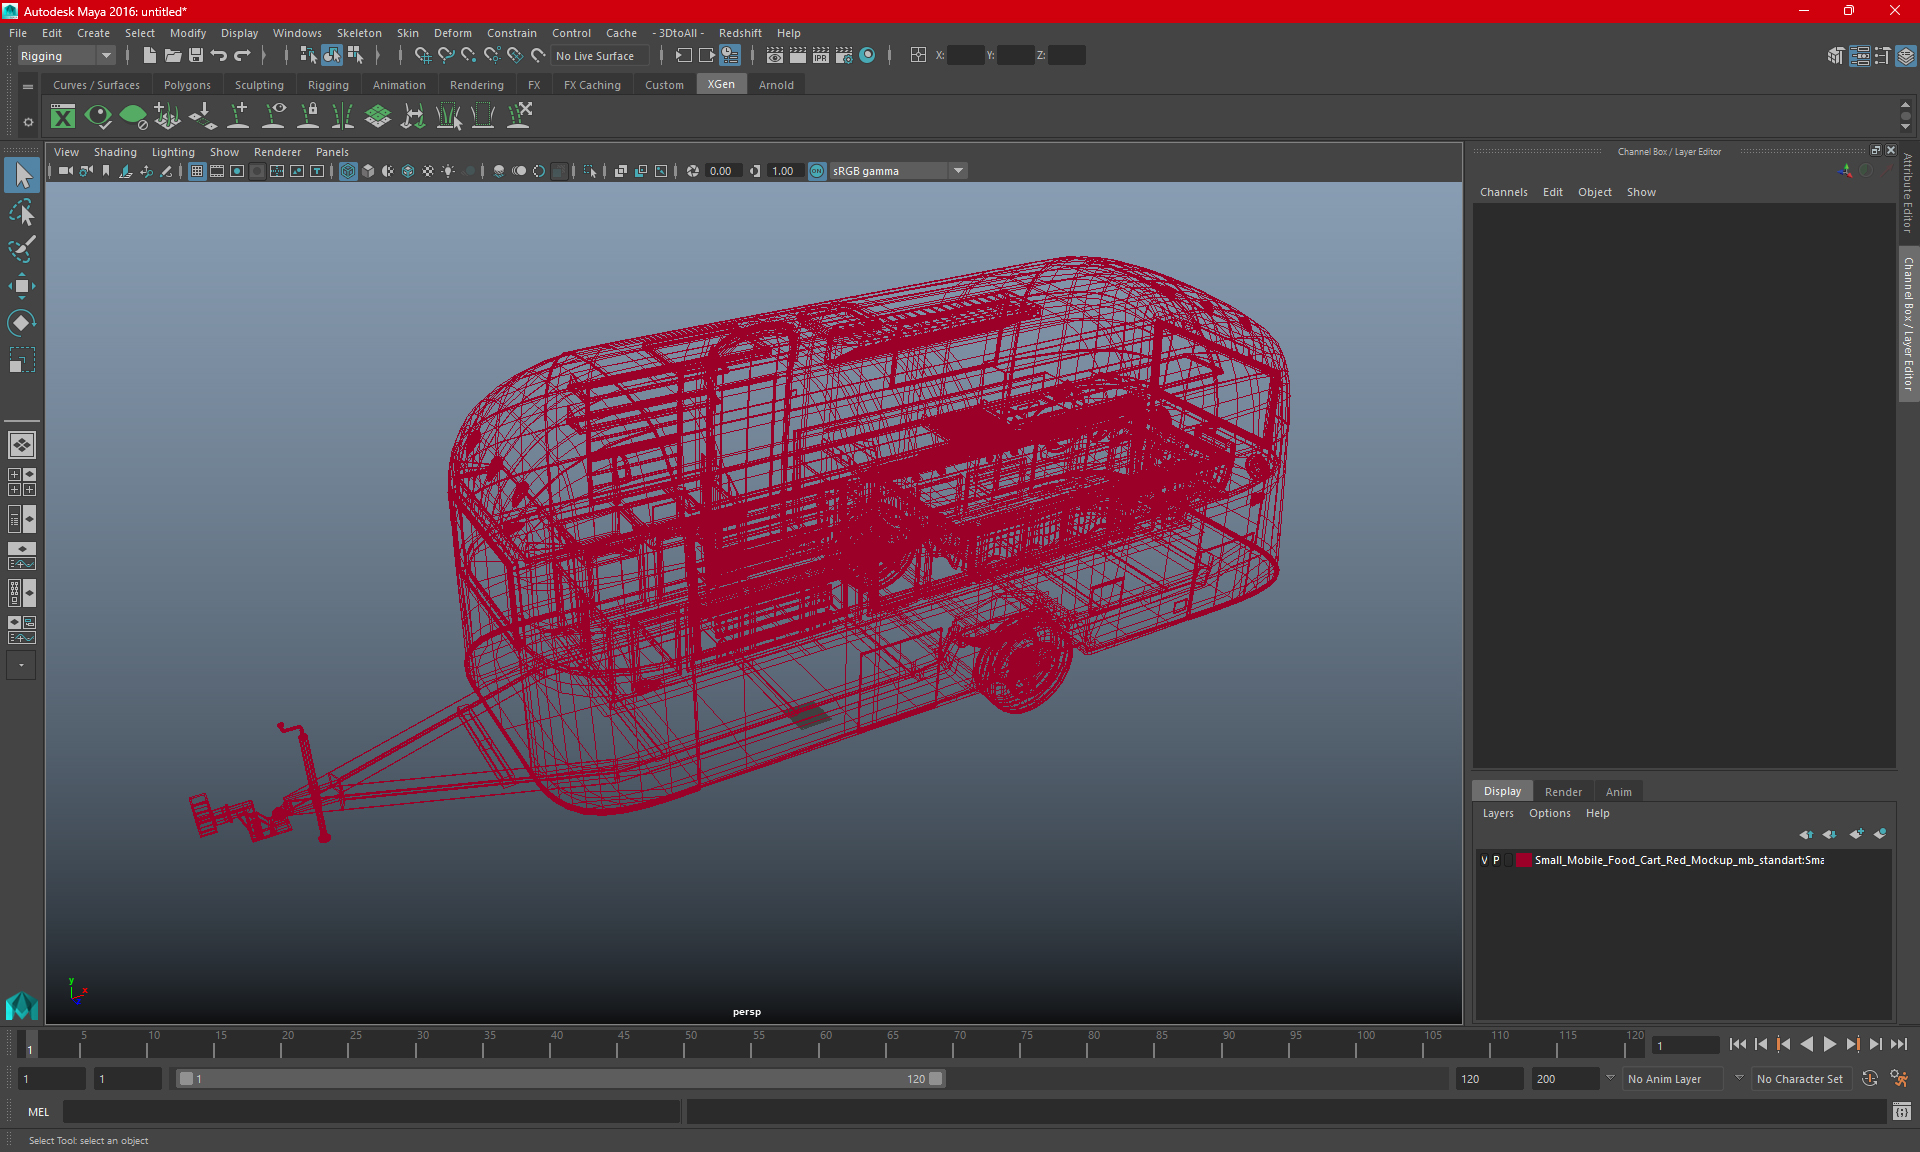Open the XGen window shelf icon
This screenshot has height=1152, width=1920.
63,117
